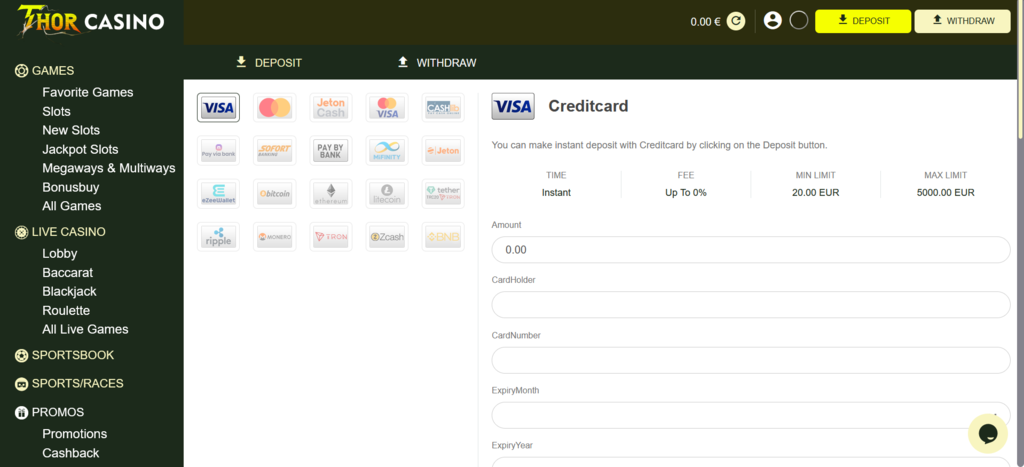1024x467 pixels.
Task: Expand the ExpiryMonth dropdown
Action: coord(750,415)
